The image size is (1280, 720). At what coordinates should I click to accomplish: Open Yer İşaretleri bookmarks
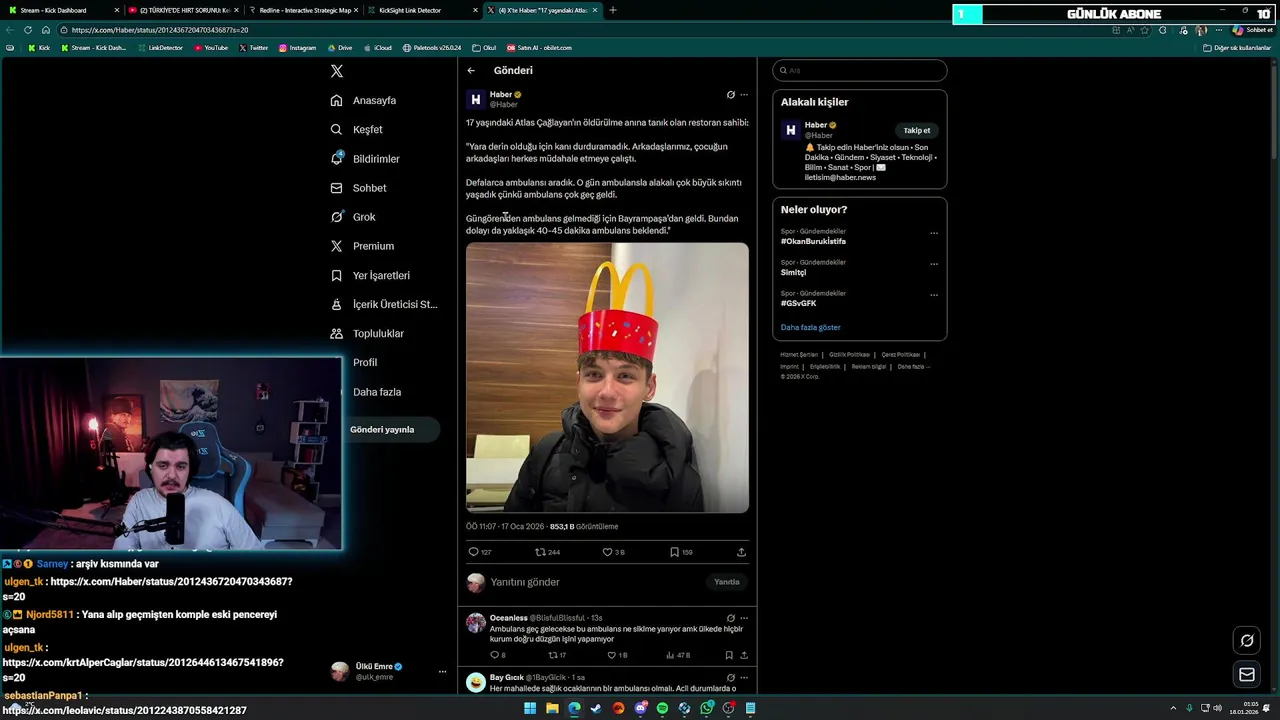pos(370,275)
